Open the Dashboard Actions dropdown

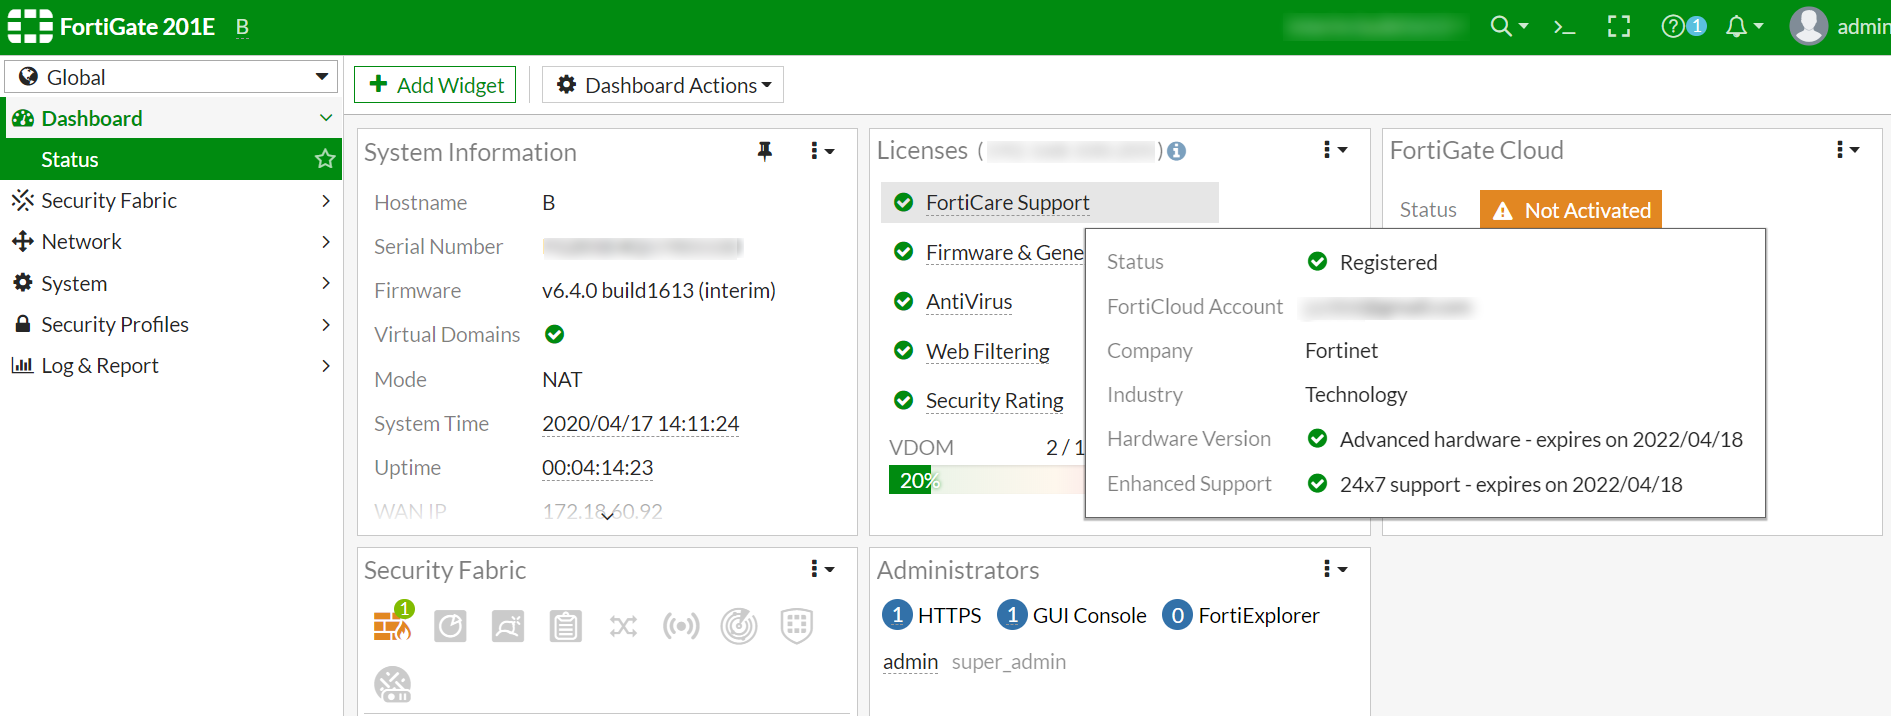[x=663, y=85]
